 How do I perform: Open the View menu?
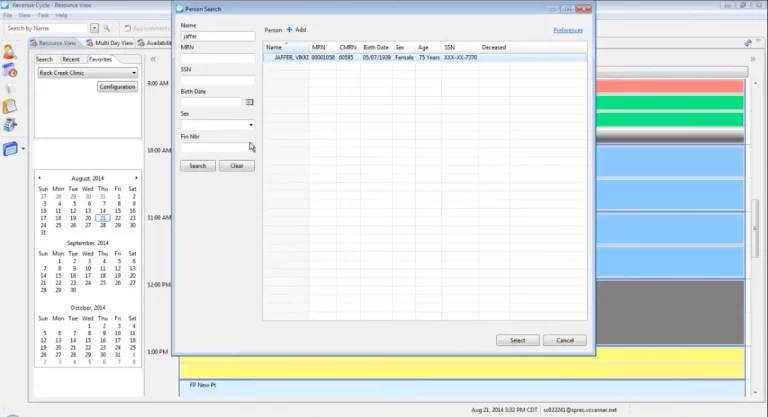(x=24, y=16)
